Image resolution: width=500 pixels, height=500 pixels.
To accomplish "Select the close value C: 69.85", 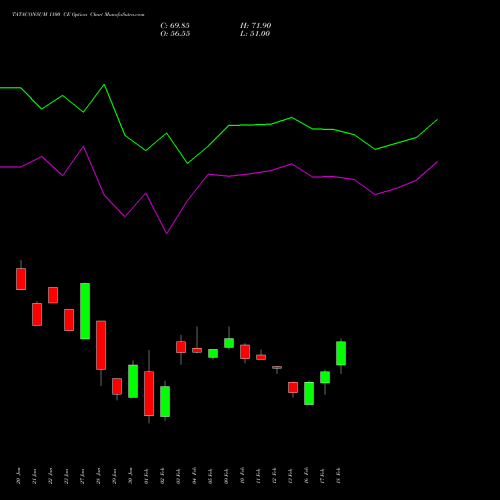I will click(175, 26).
